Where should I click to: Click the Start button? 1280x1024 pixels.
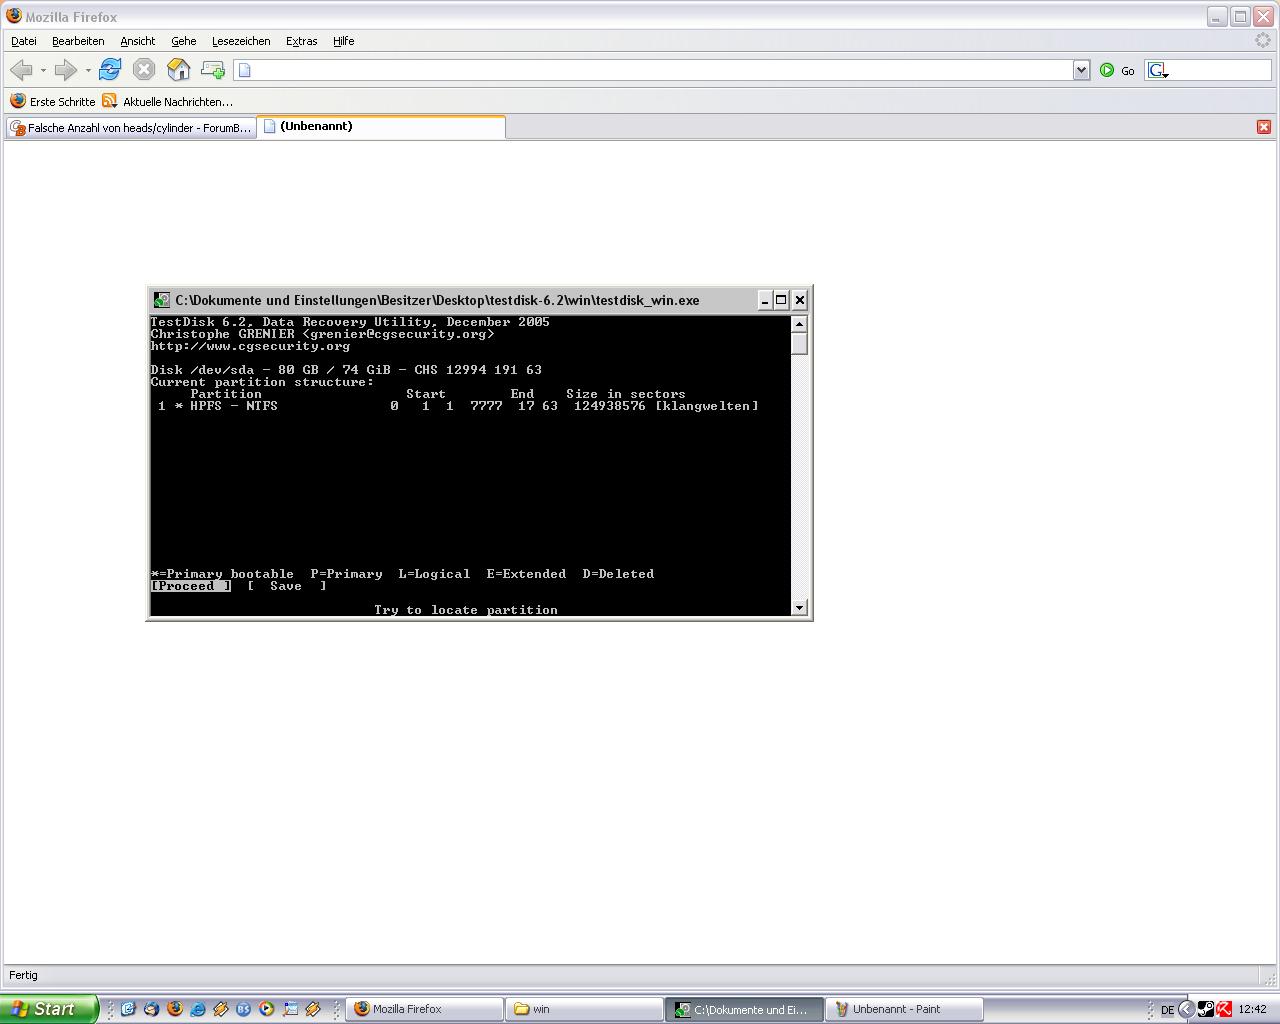pyautogui.click(x=49, y=1009)
